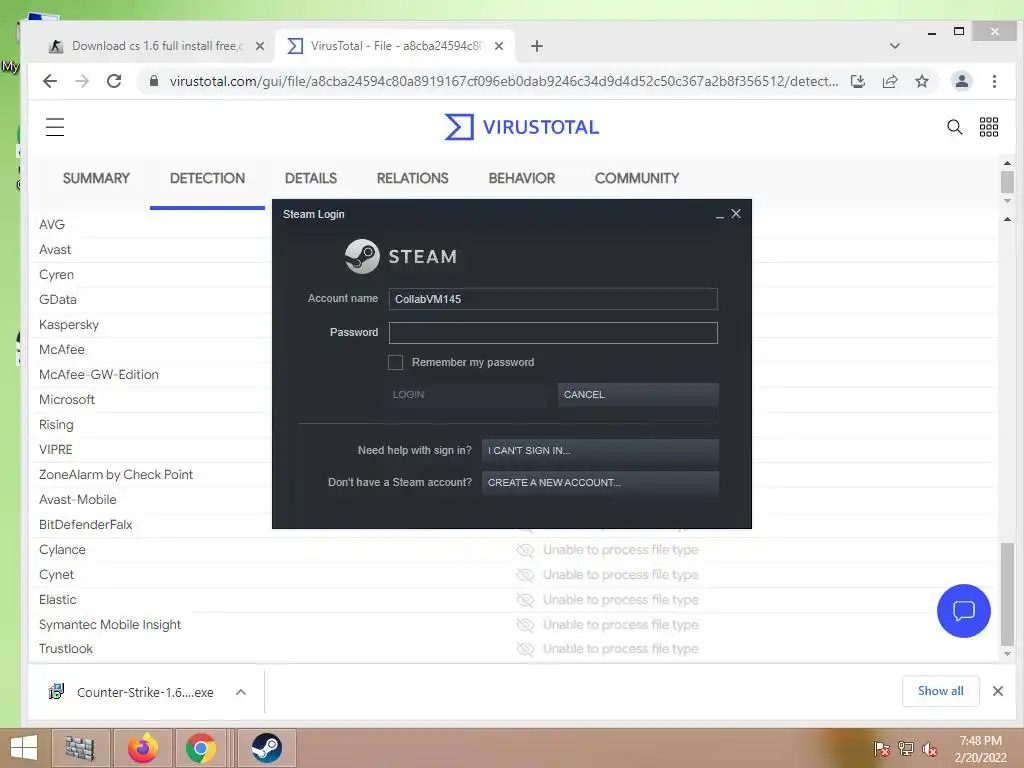Click the muted volume tray icon

(930, 749)
